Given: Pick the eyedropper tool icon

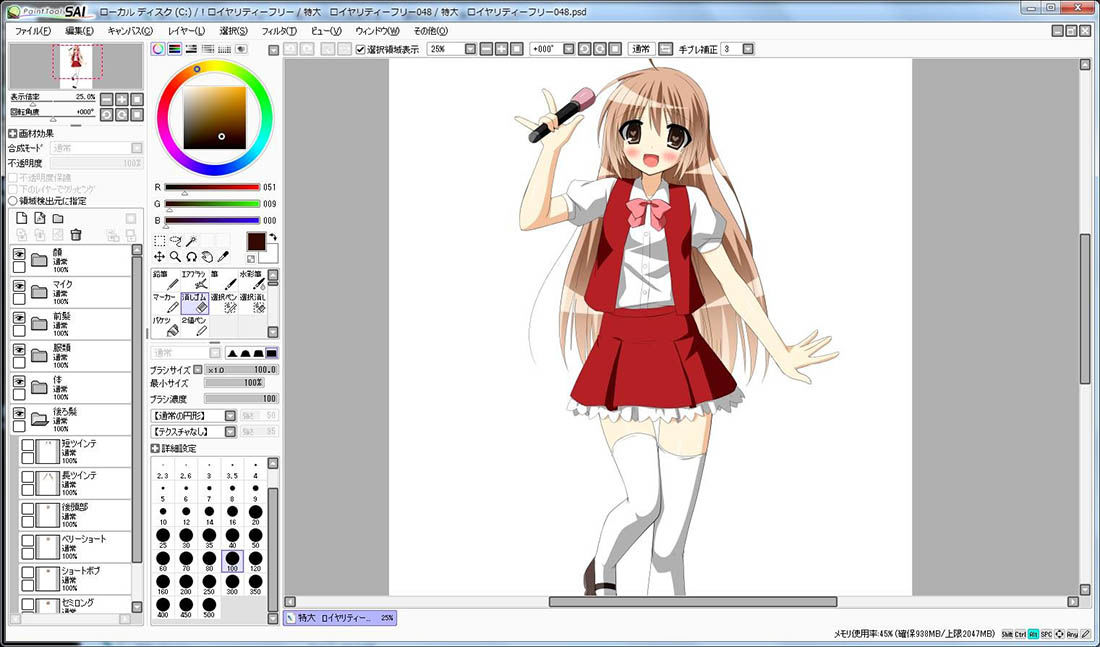Looking at the screenshot, I should point(223,257).
